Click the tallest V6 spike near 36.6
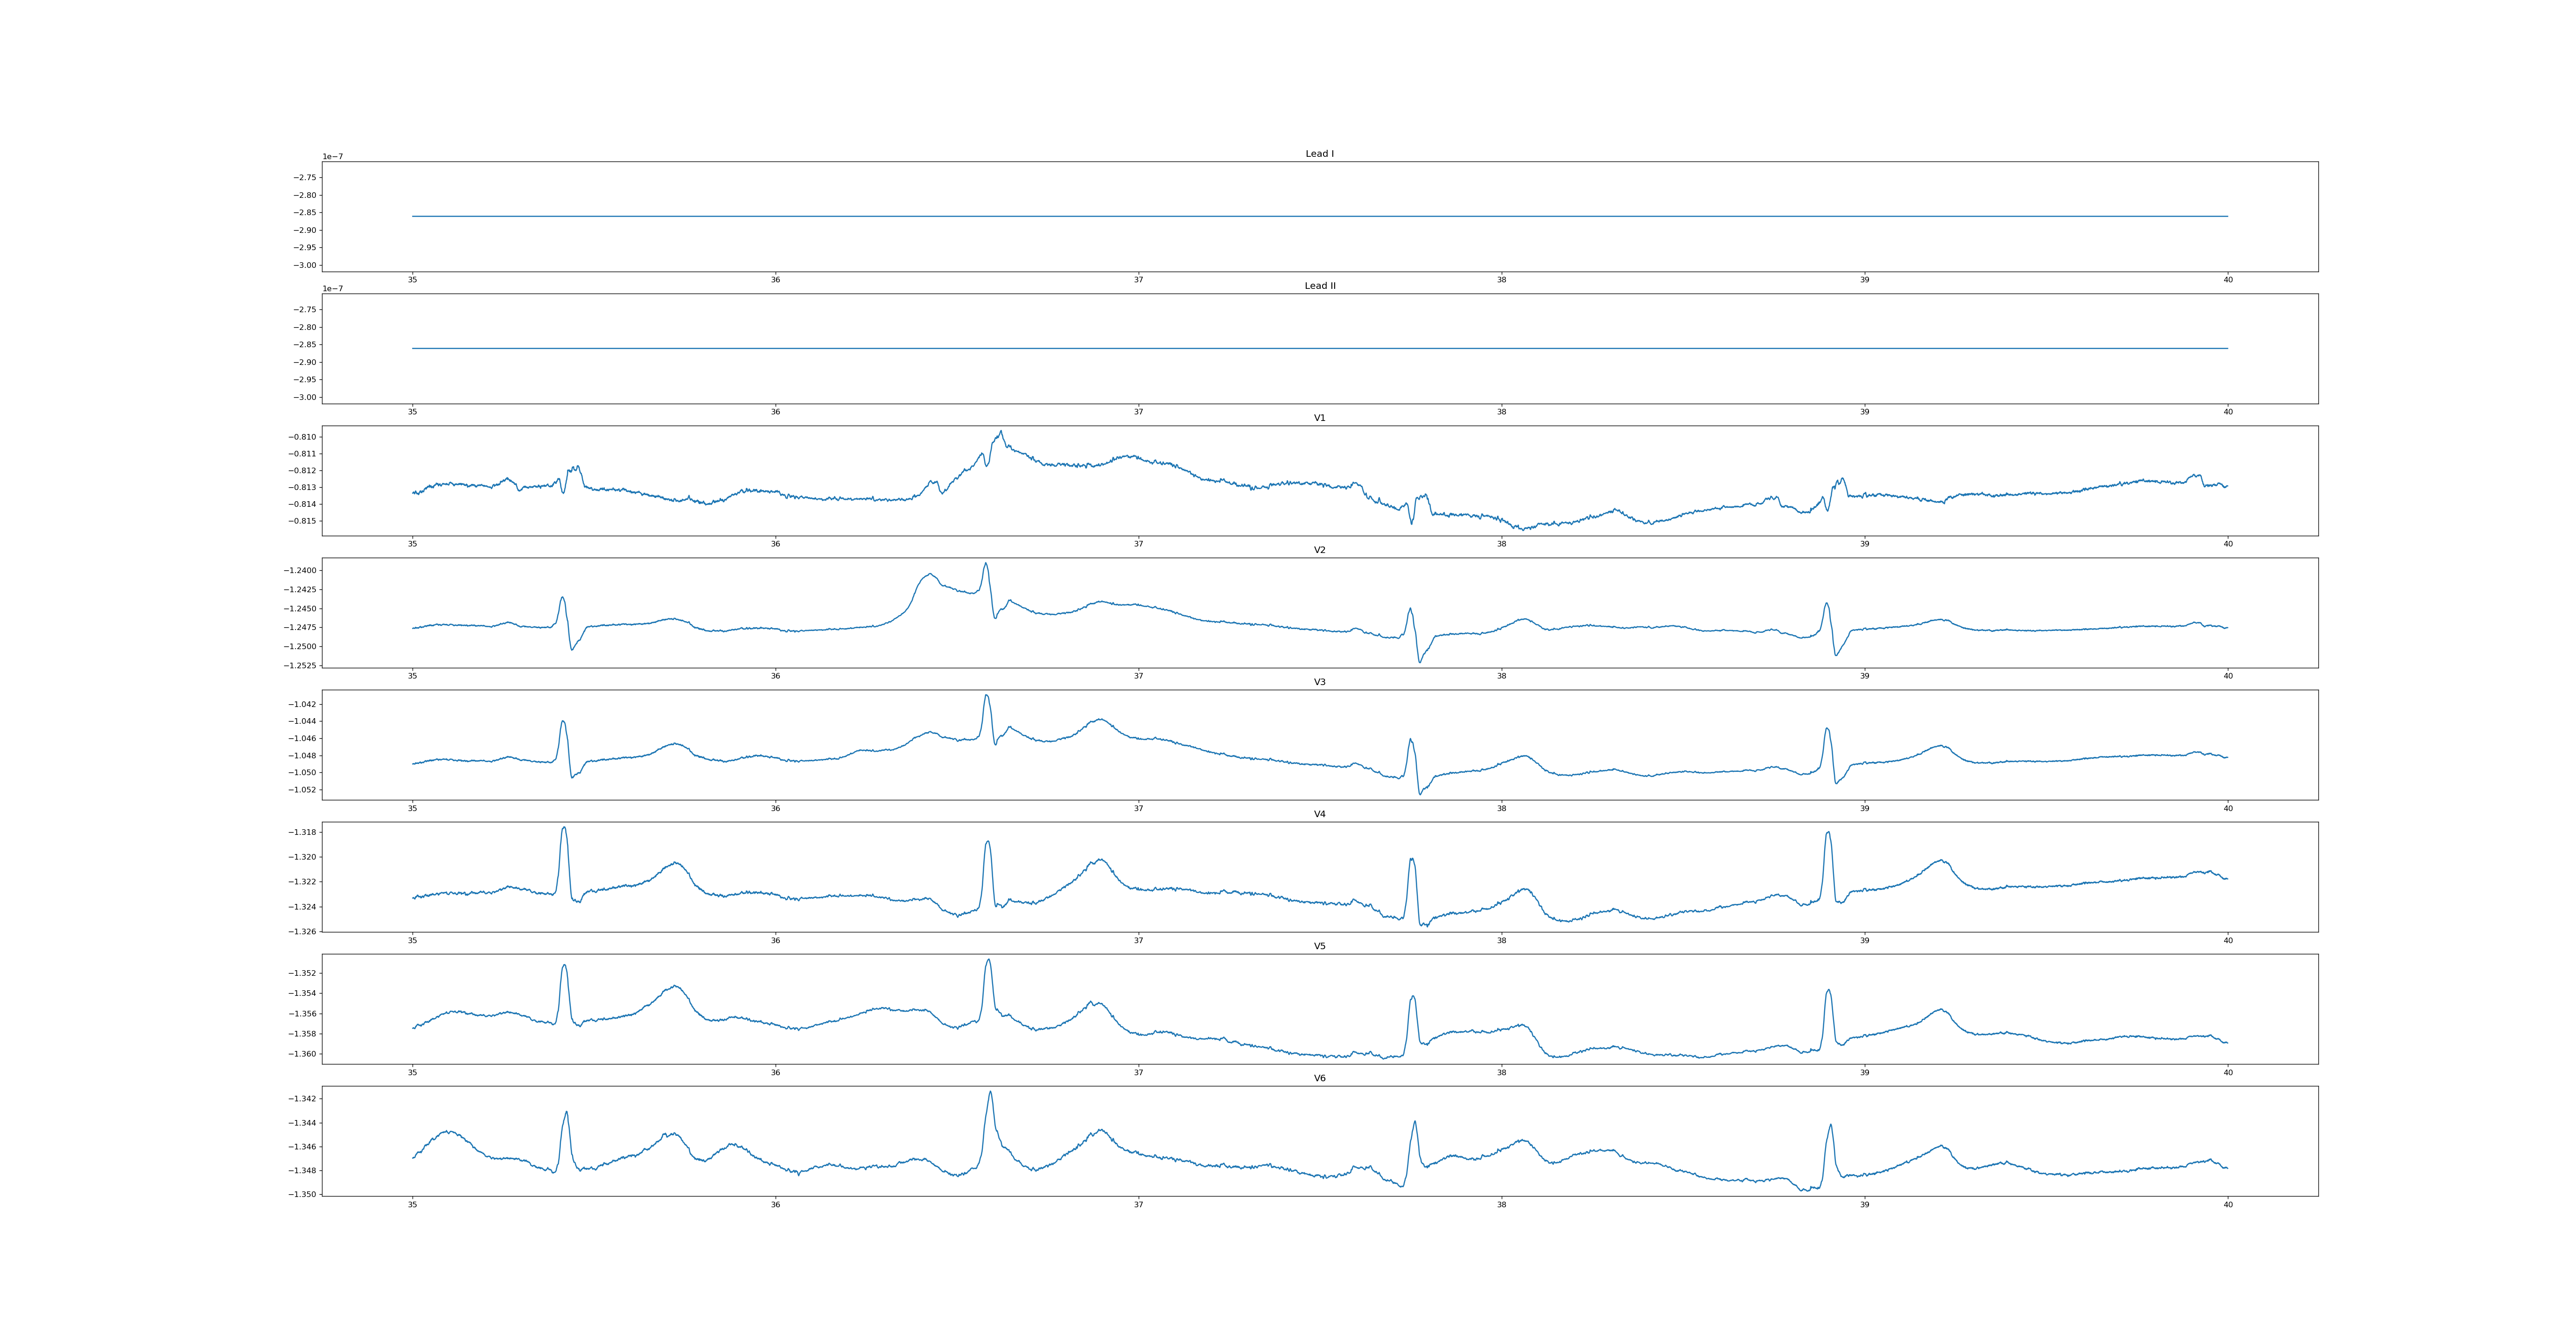 (x=991, y=1093)
